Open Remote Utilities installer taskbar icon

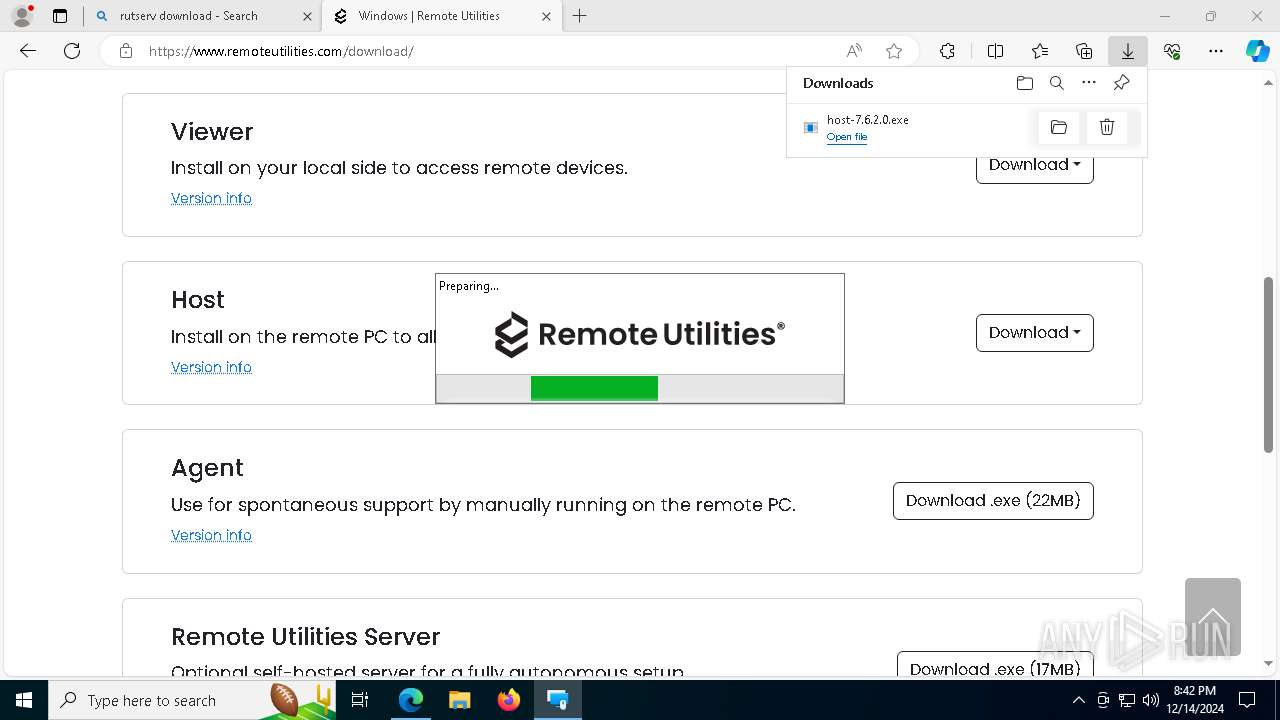[x=558, y=700]
